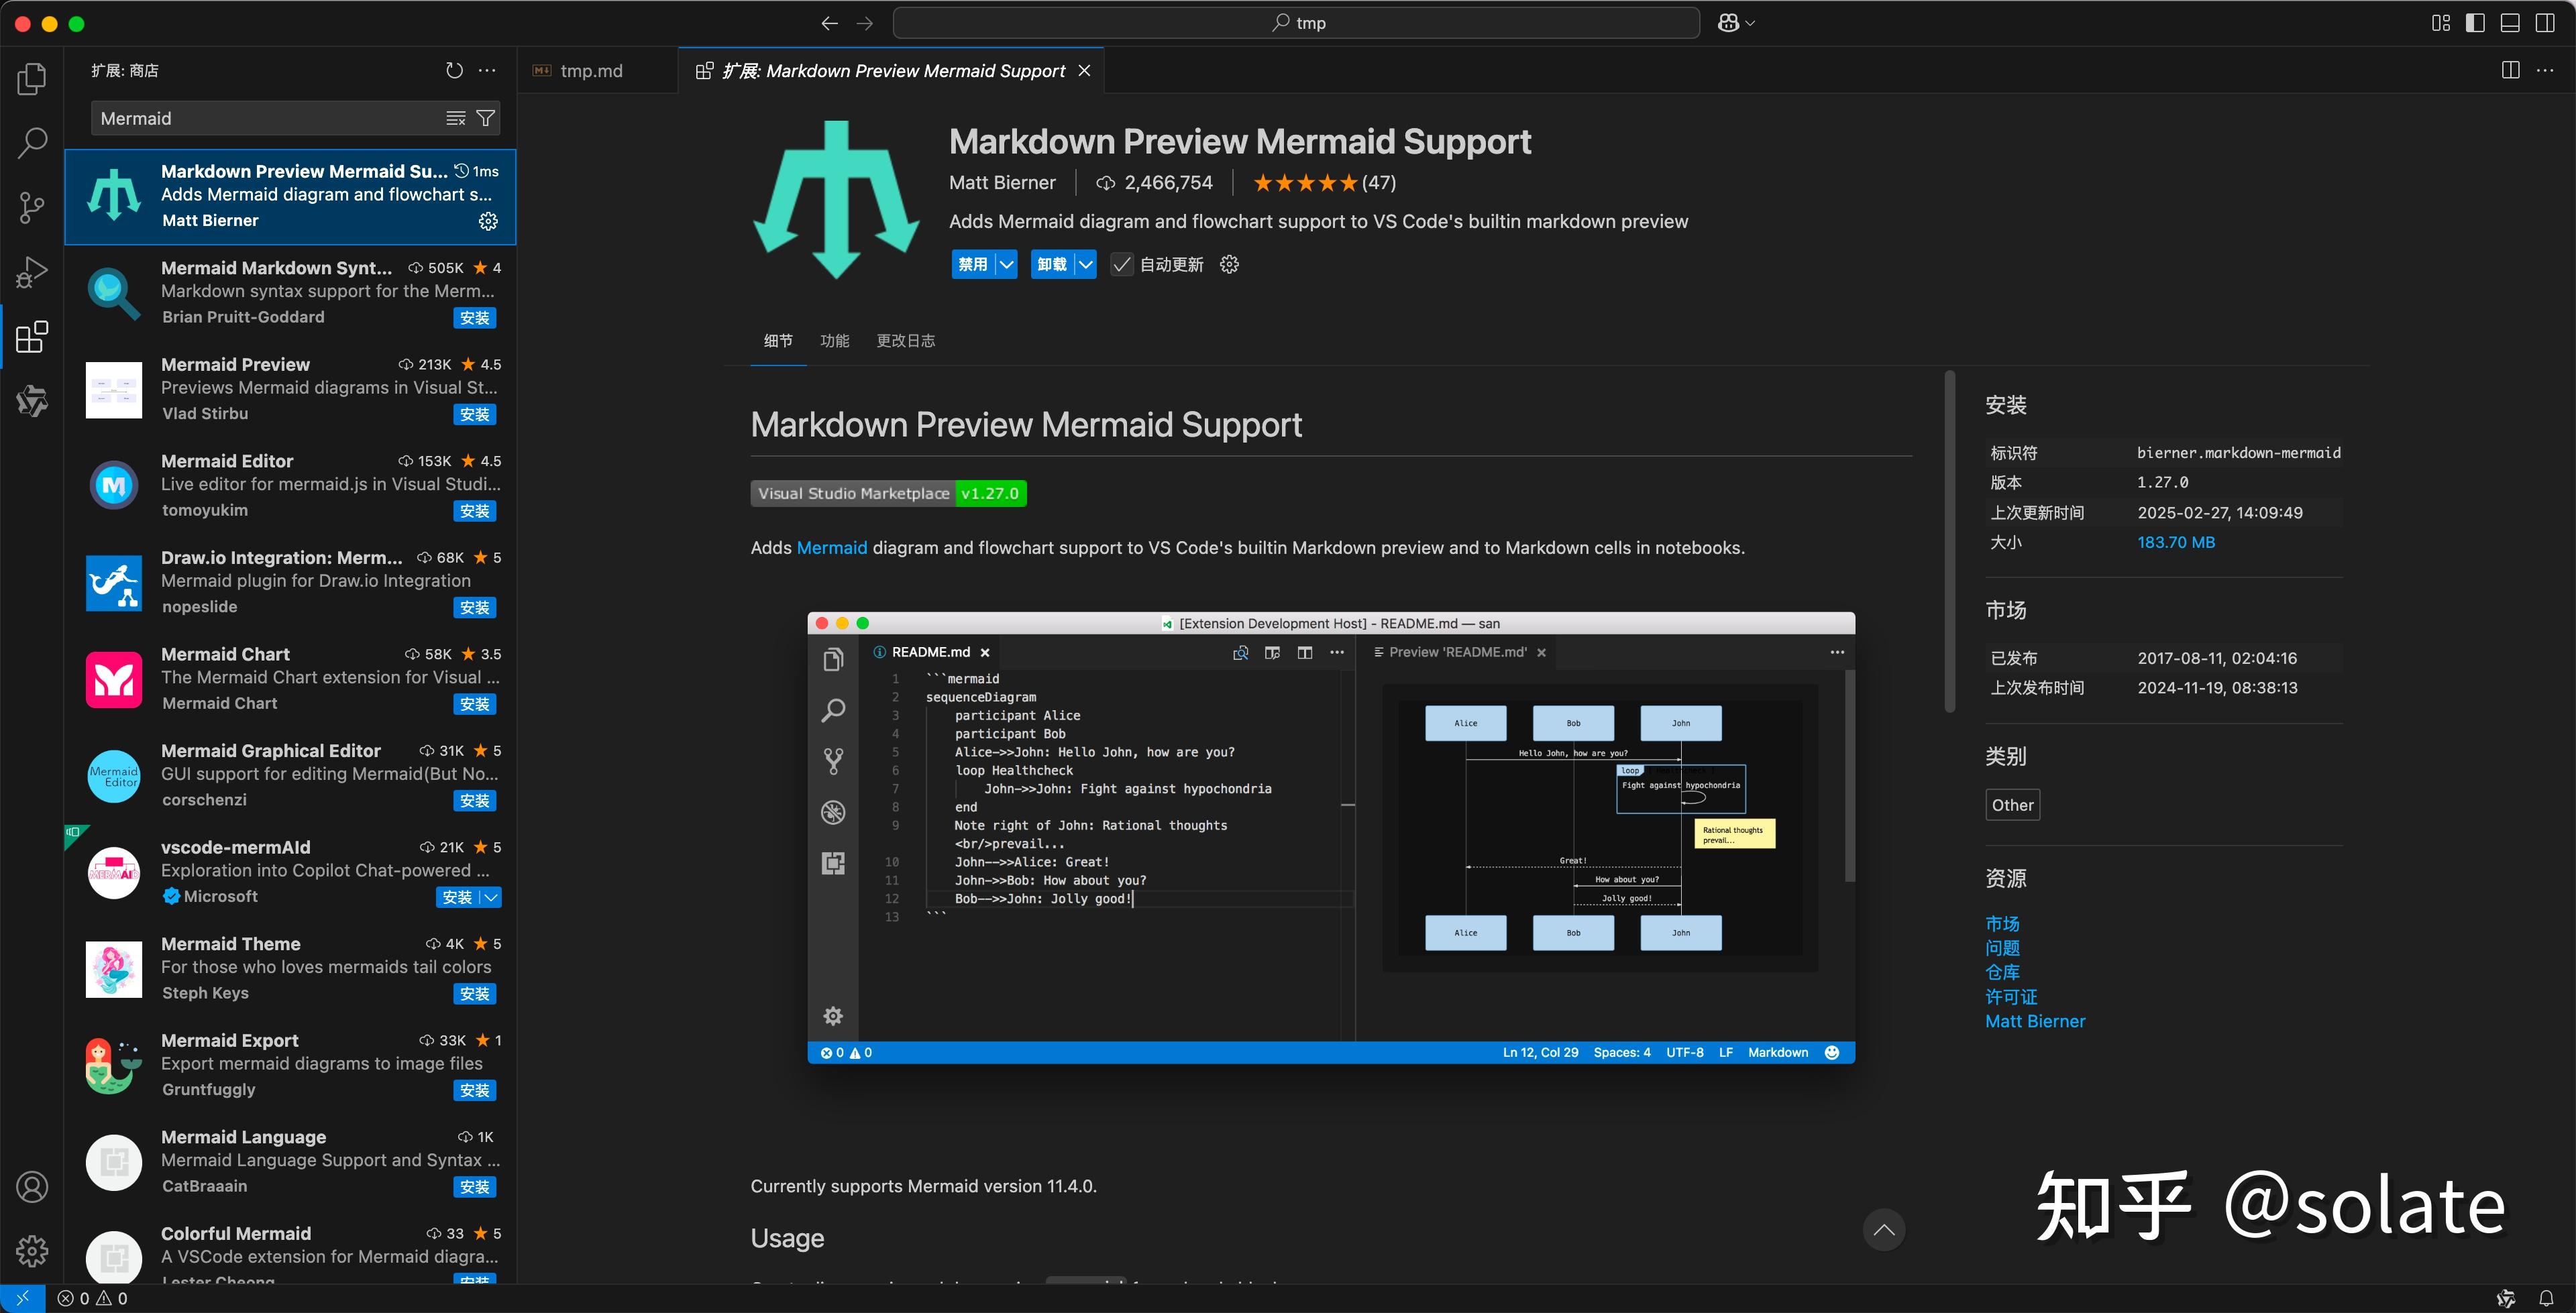The width and height of the screenshot is (2576, 1313).
Task: Open the Run and Debug view
Action: click(x=31, y=271)
